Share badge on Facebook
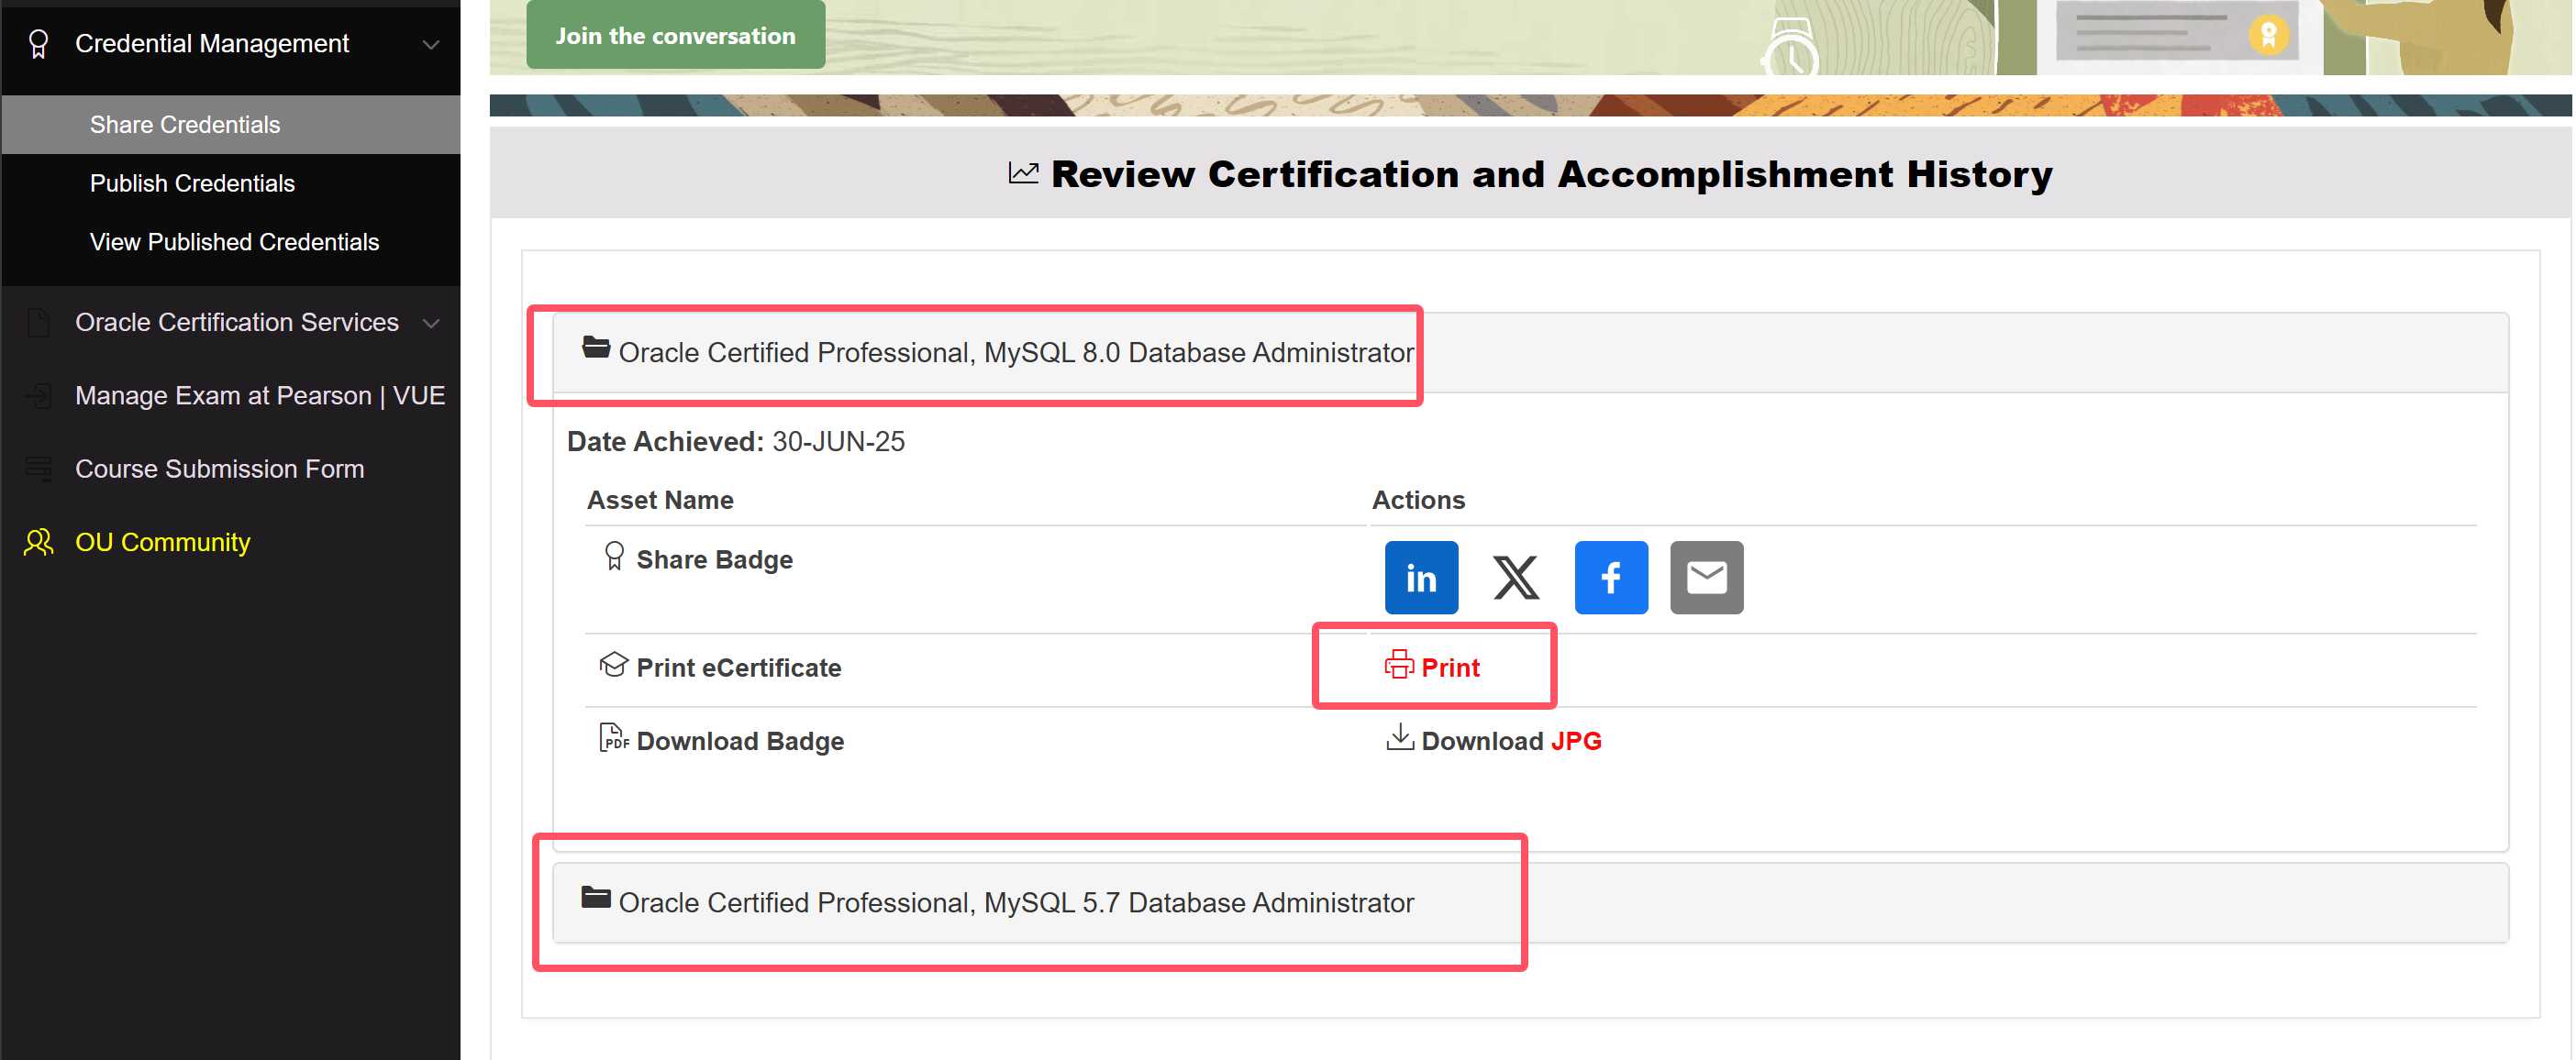Screen dimensions: 2576x1060 coord(1610,578)
